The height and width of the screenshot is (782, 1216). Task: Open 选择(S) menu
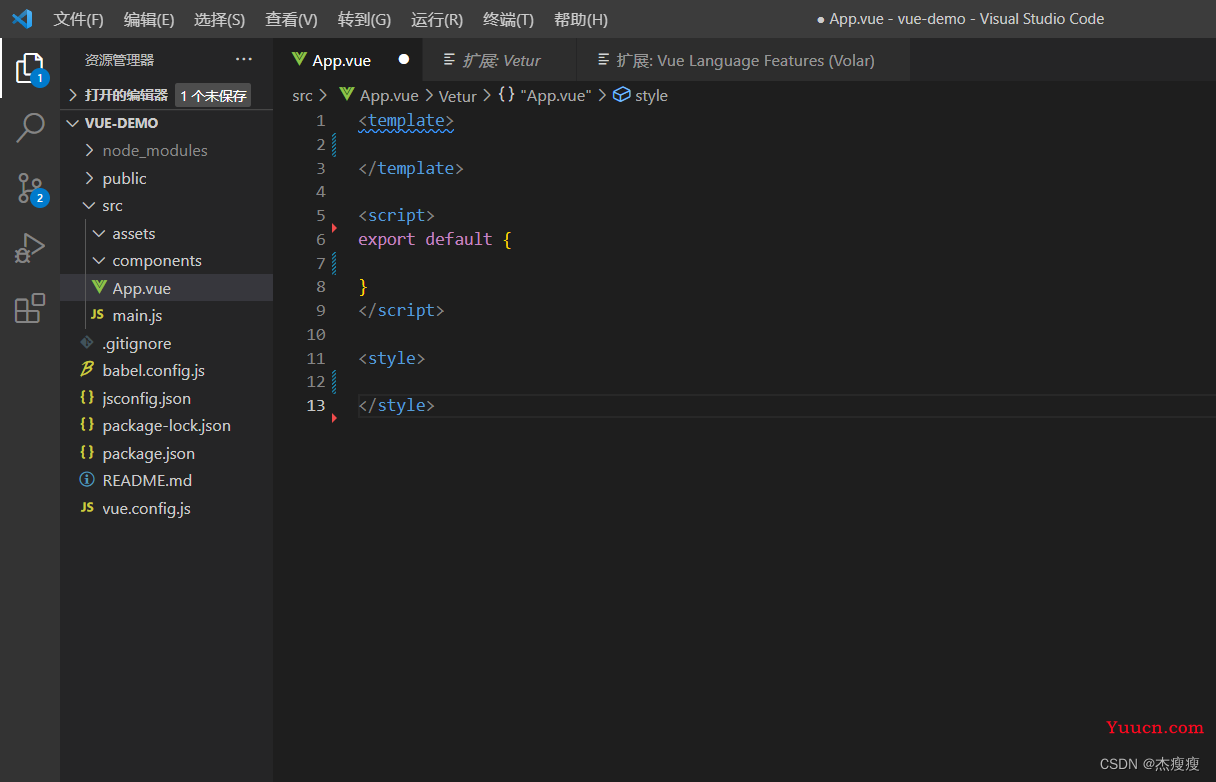219,19
